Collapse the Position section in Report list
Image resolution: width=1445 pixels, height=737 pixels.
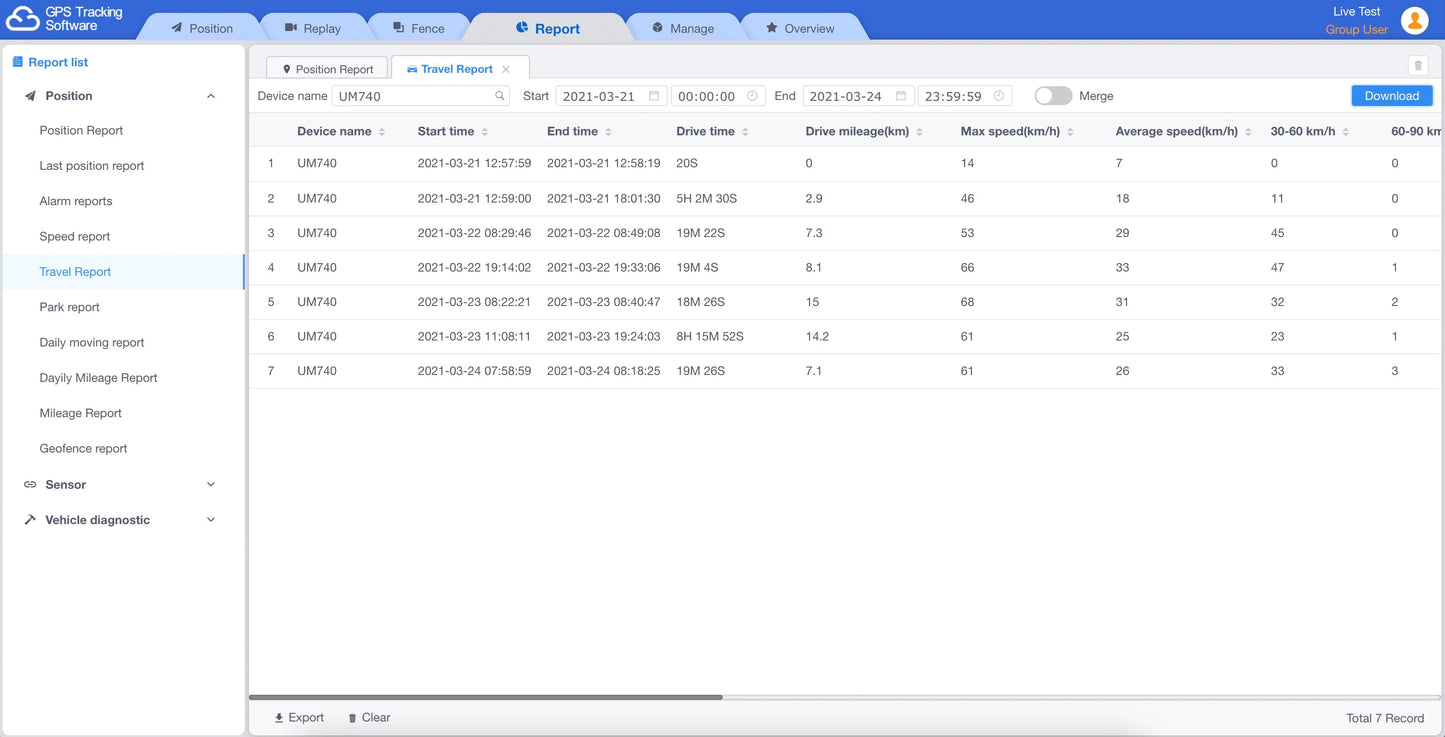[x=210, y=95]
